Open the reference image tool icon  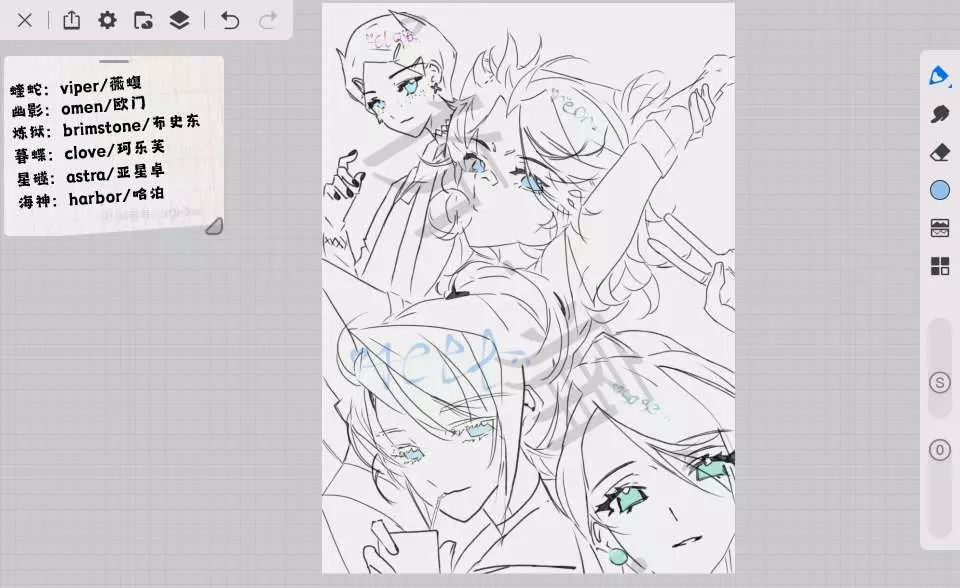[939, 228]
